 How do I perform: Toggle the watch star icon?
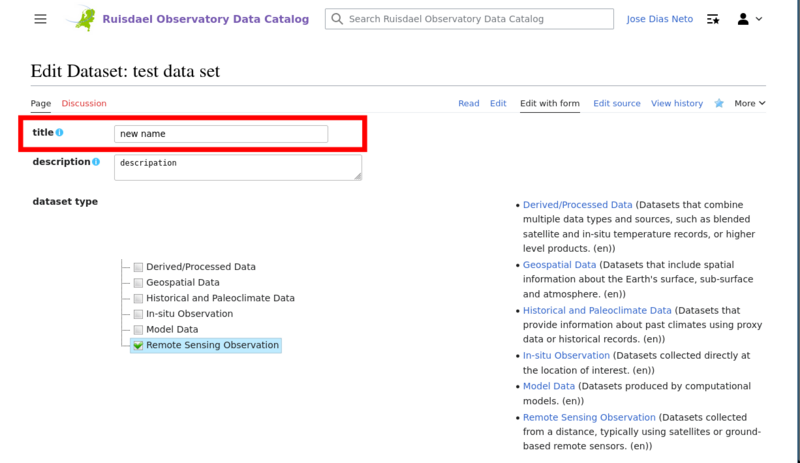[719, 104]
